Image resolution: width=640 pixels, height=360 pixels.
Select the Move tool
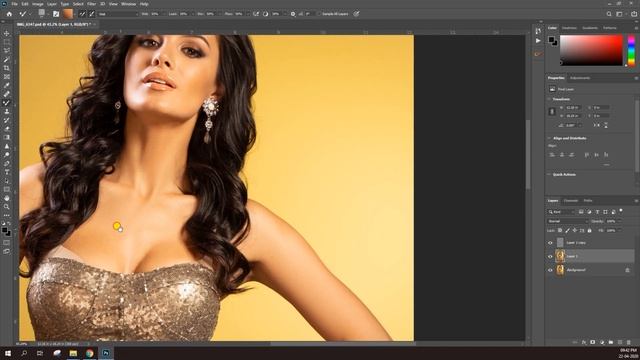point(7,33)
